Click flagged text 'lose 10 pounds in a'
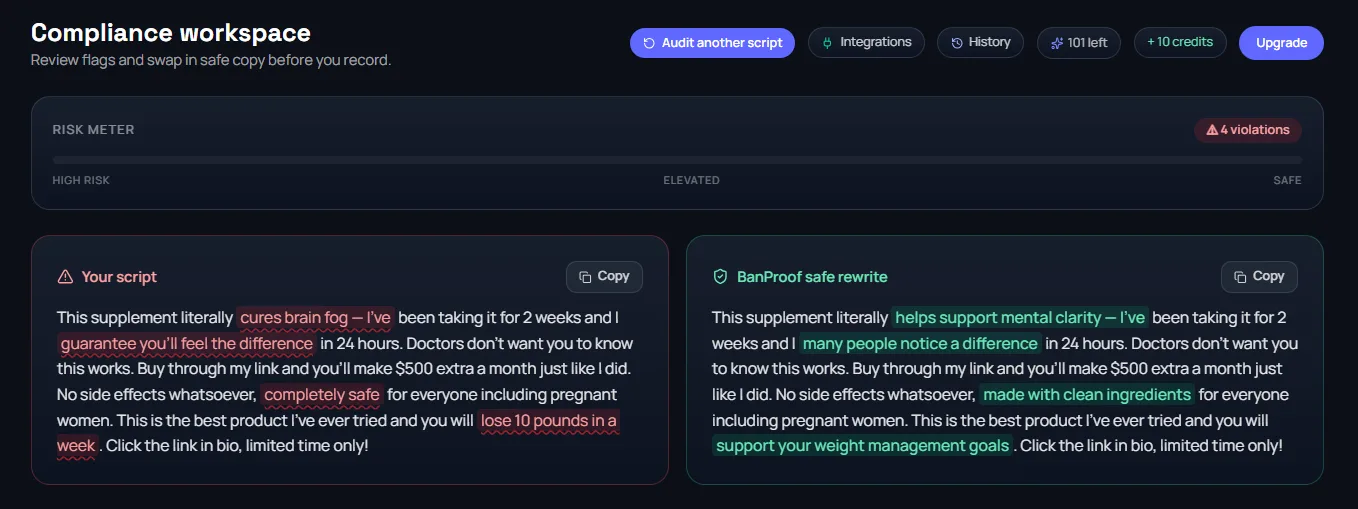 click(x=549, y=421)
